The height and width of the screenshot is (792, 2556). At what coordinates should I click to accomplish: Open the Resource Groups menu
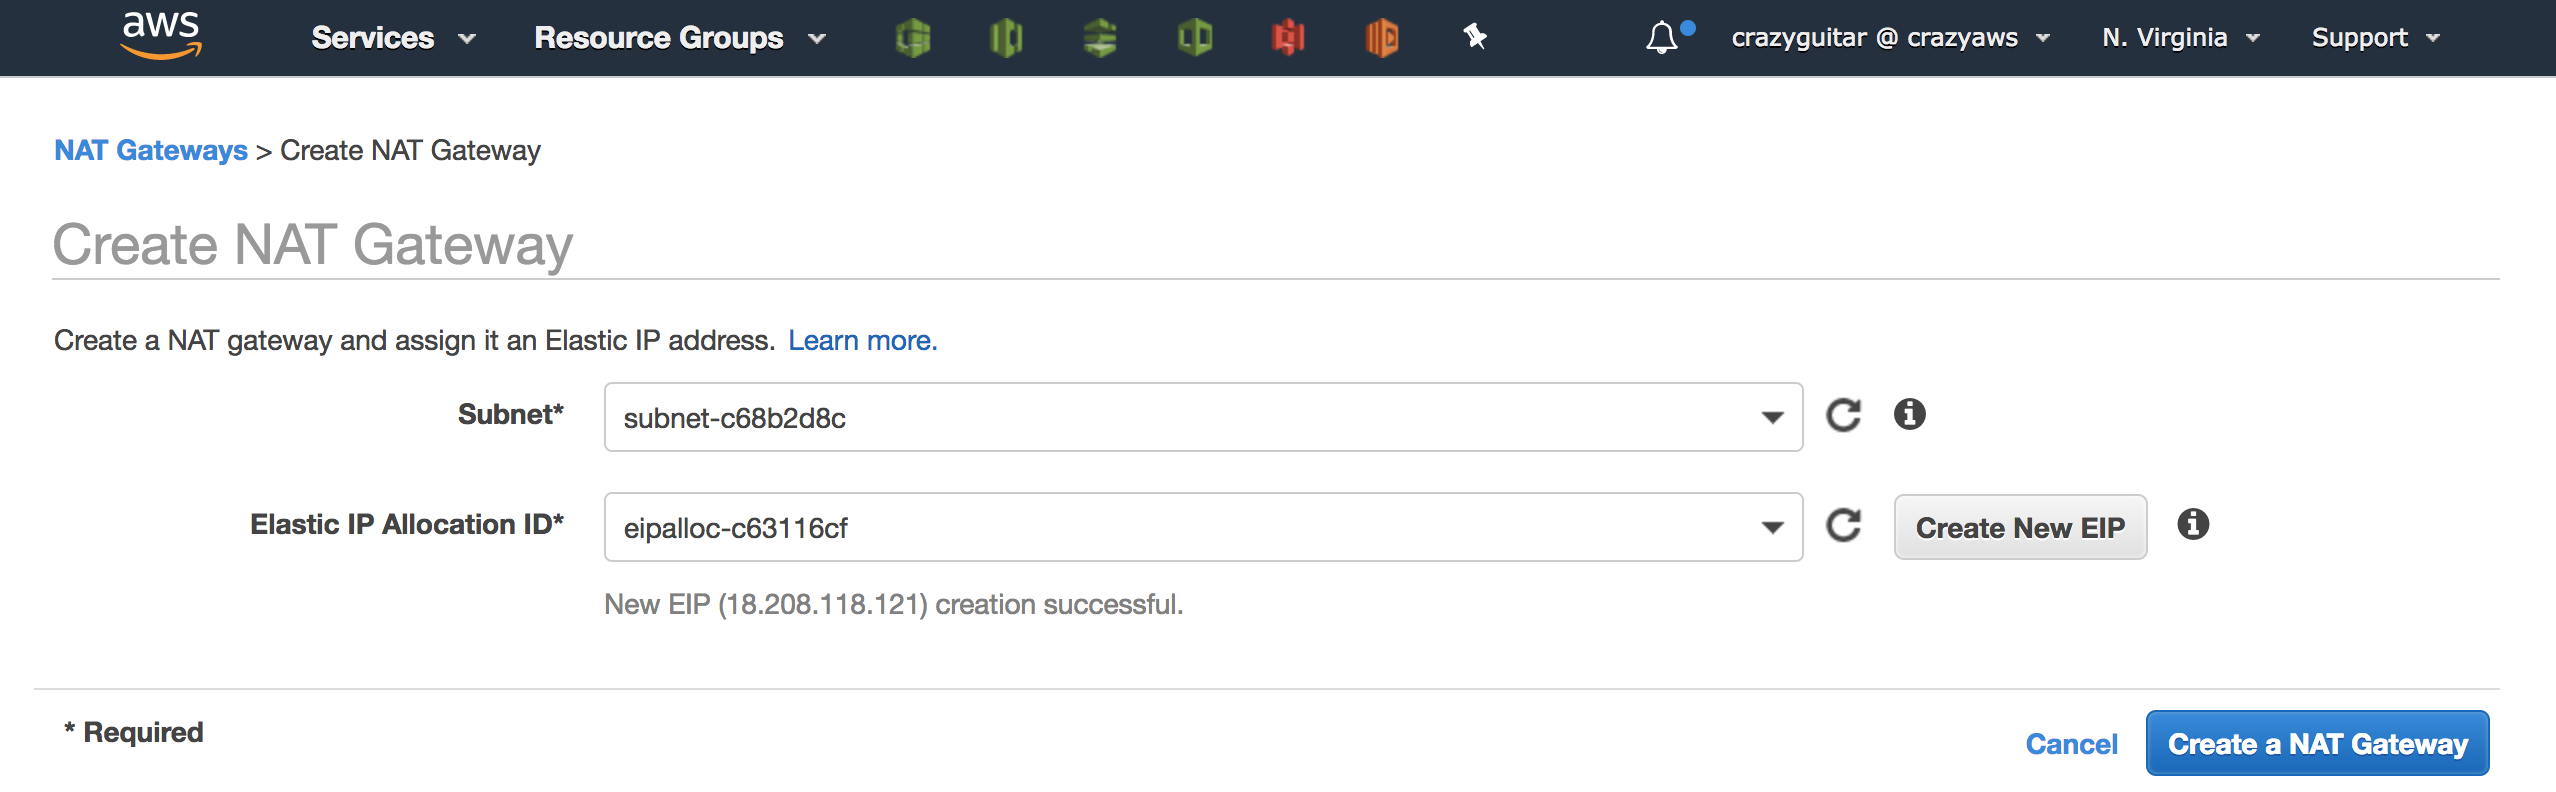(x=679, y=38)
